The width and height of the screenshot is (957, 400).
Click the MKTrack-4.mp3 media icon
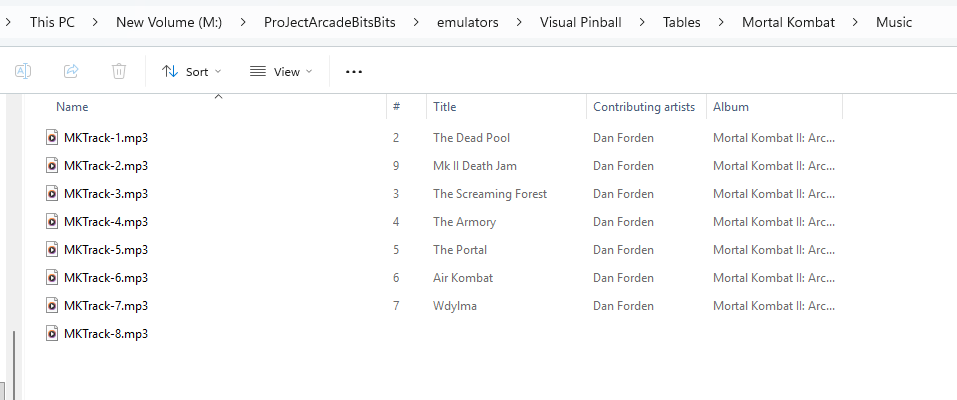click(x=52, y=222)
